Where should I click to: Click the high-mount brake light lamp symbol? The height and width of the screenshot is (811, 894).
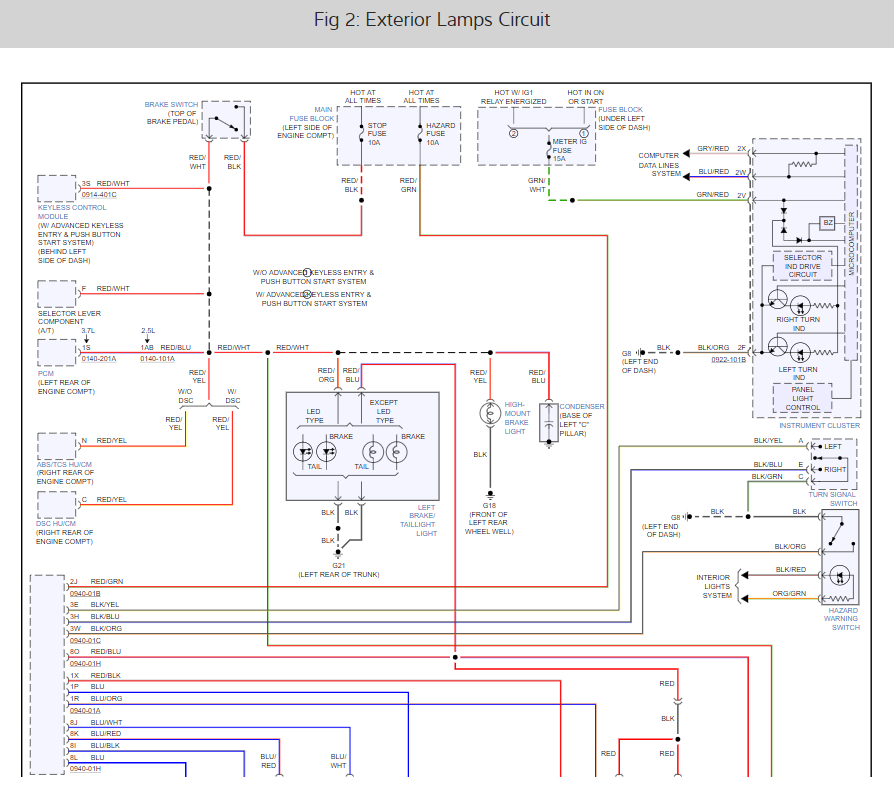point(490,412)
